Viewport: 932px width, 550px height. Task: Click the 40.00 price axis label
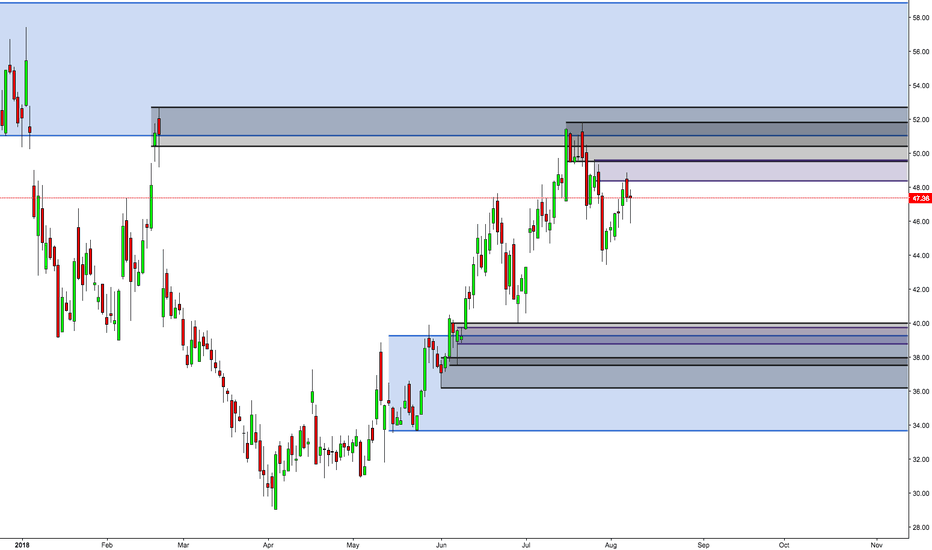921,323
